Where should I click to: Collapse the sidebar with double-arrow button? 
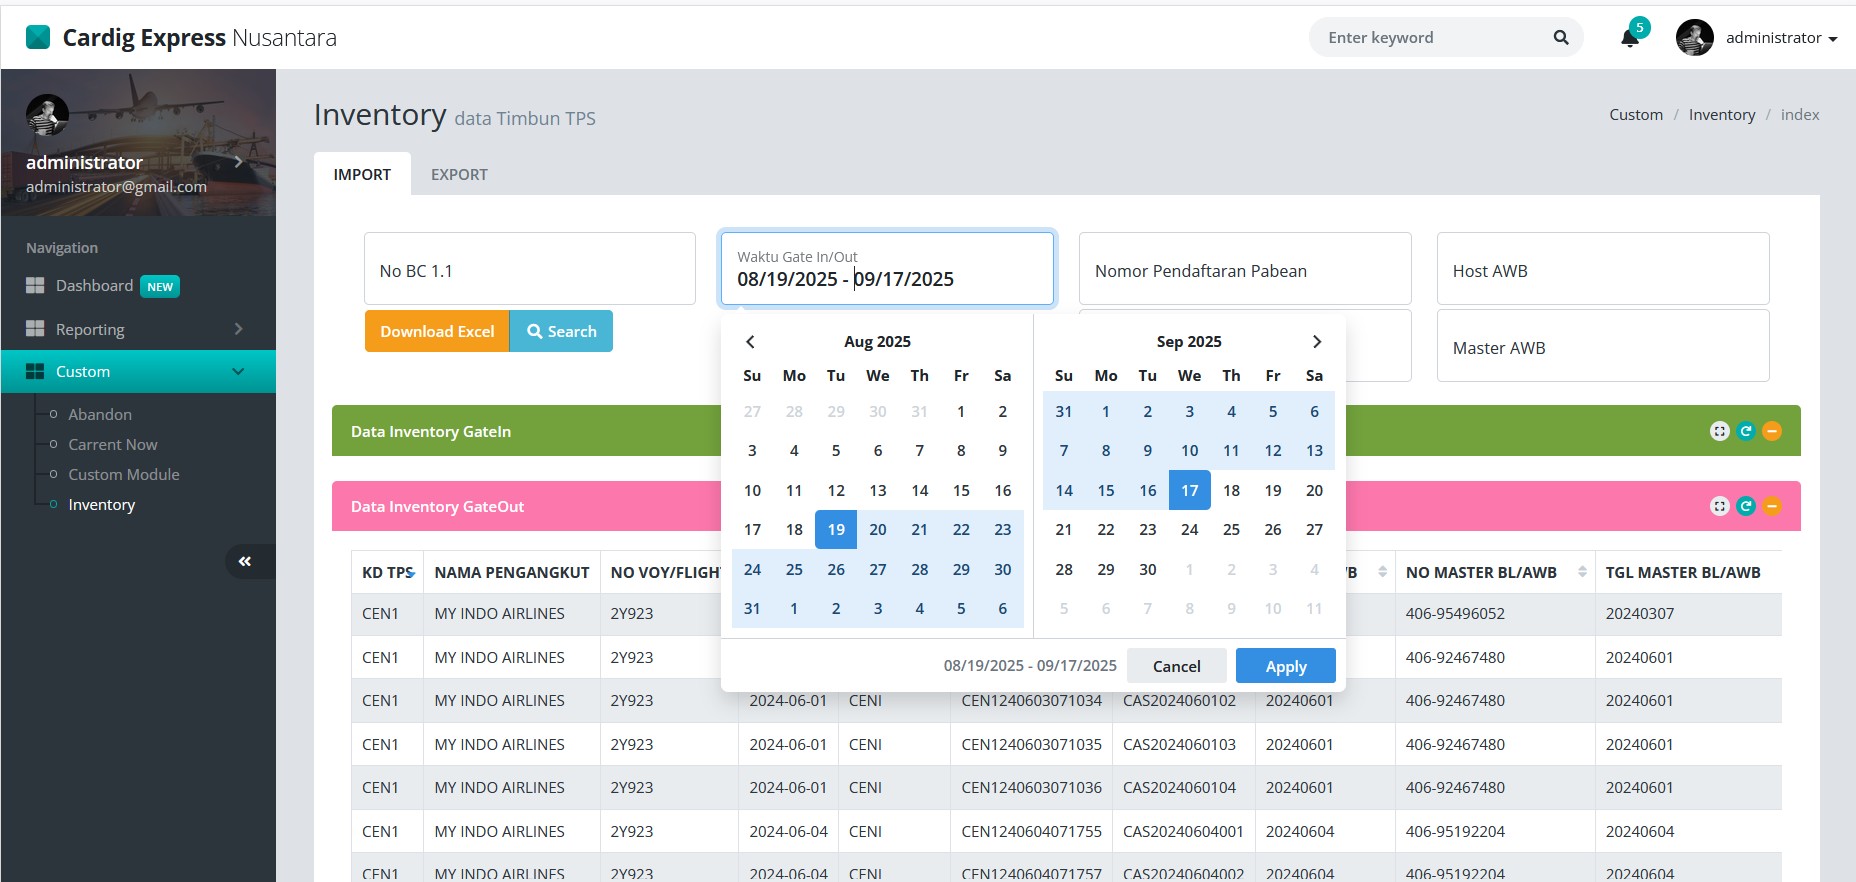coord(245,562)
